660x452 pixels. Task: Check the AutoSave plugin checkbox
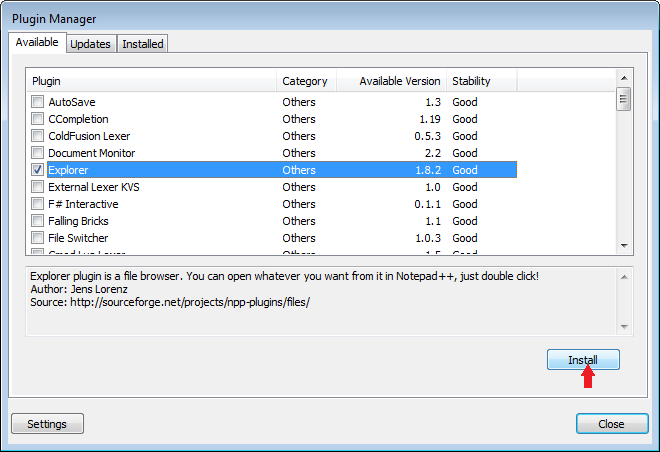pyautogui.click(x=38, y=102)
